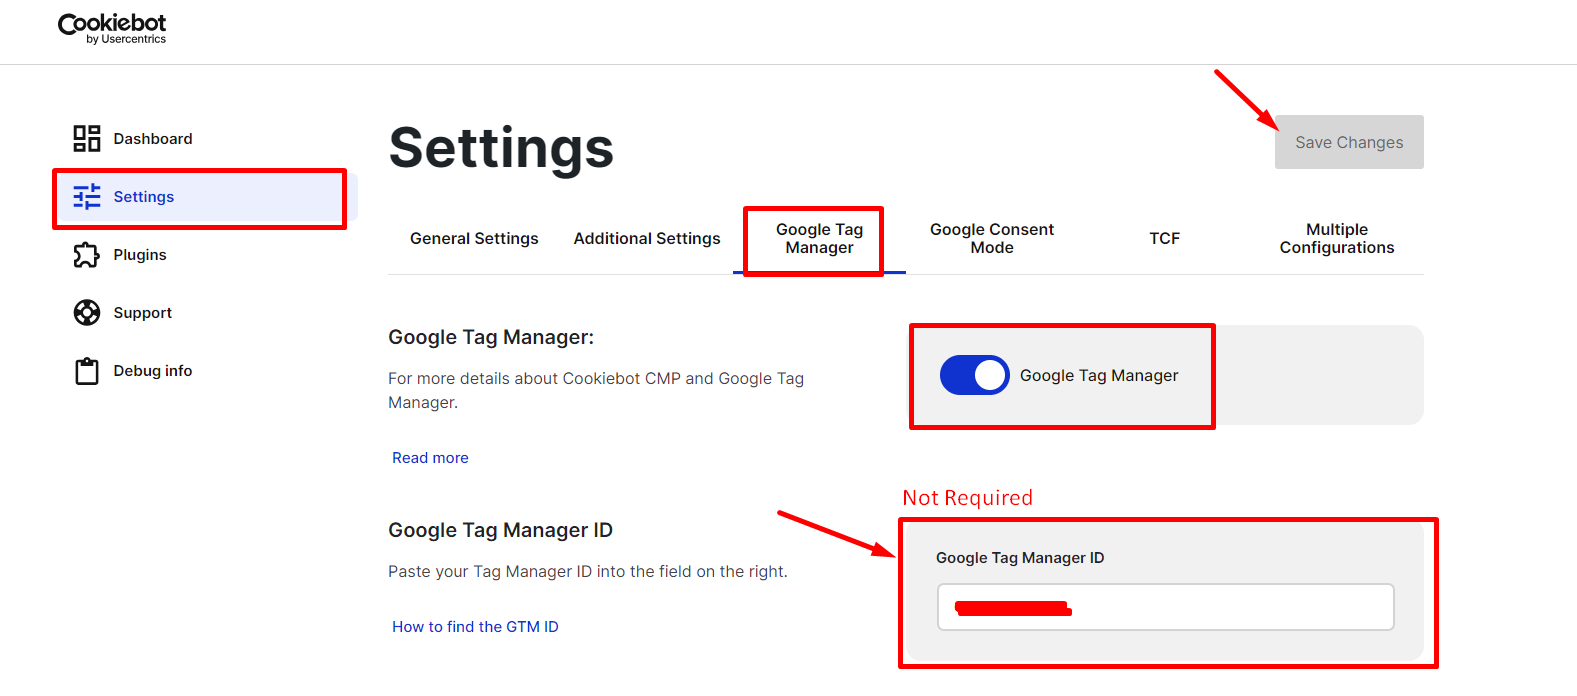Switch to the Additional Settings tab
1577x696 pixels.
pyautogui.click(x=647, y=238)
